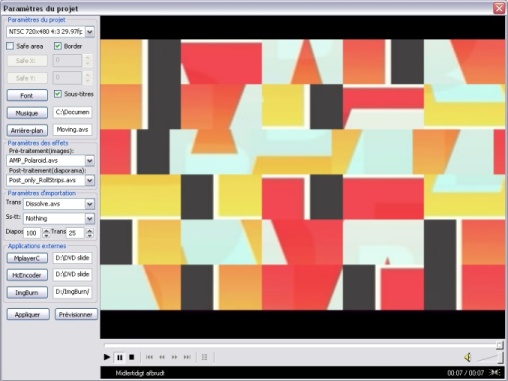Image resolution: width=508 pixels, height=381 pixels.
Task: Enable the Safe area checkbox
Action: (10, 46)
